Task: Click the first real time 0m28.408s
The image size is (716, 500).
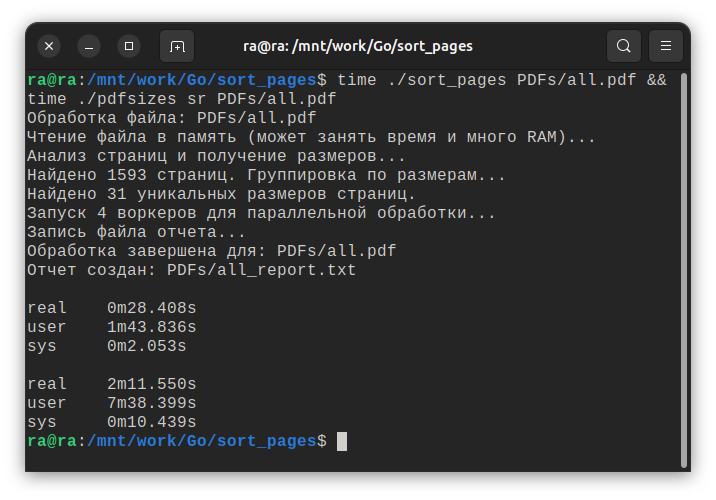Action: pos(151,308)
